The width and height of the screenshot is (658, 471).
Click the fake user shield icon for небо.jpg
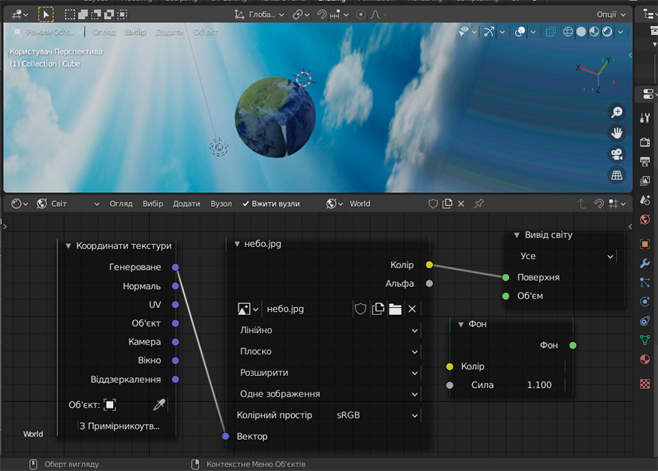point(360,309)
